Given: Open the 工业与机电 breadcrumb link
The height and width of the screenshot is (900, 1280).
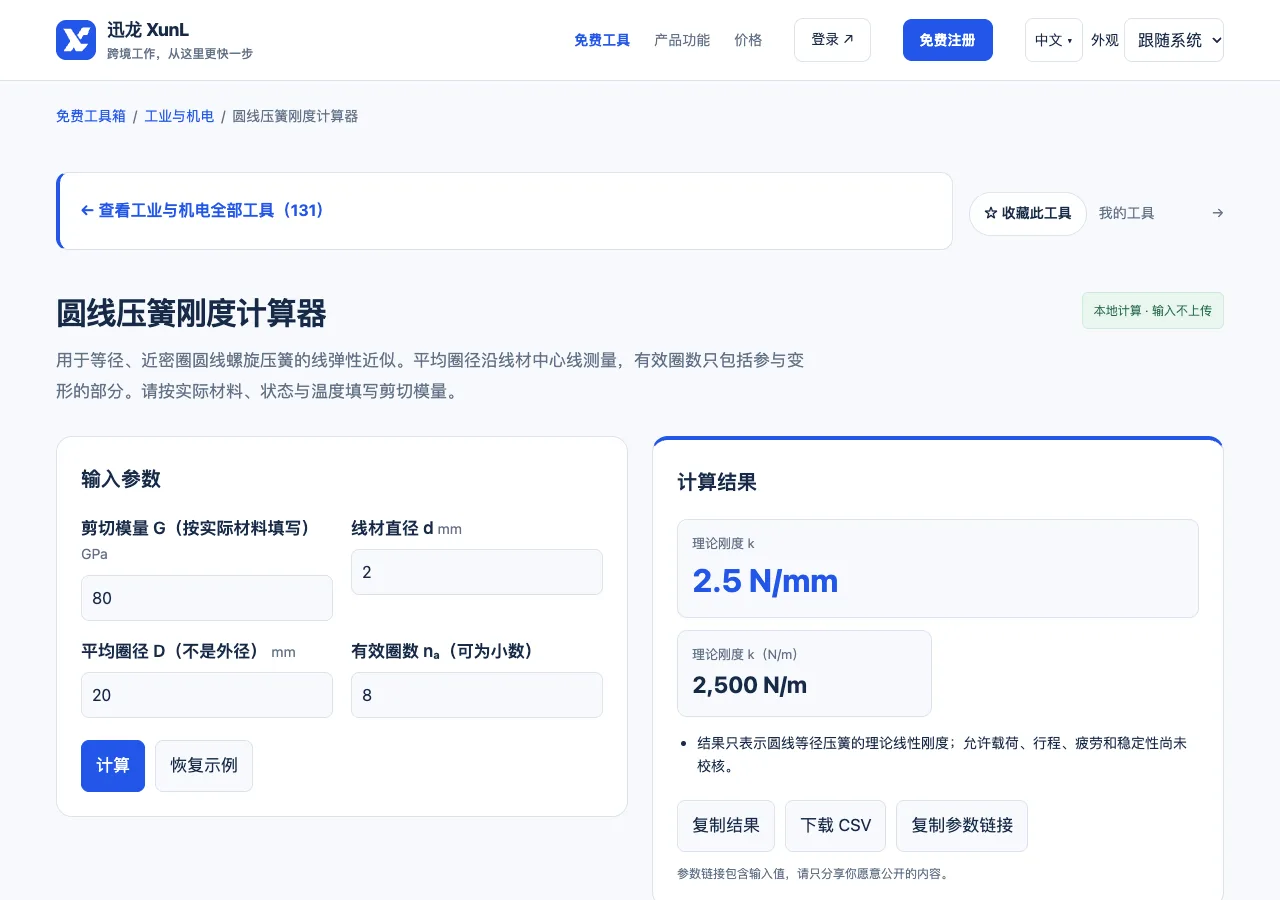Looking at the screenshot, I should pos(179,116).
